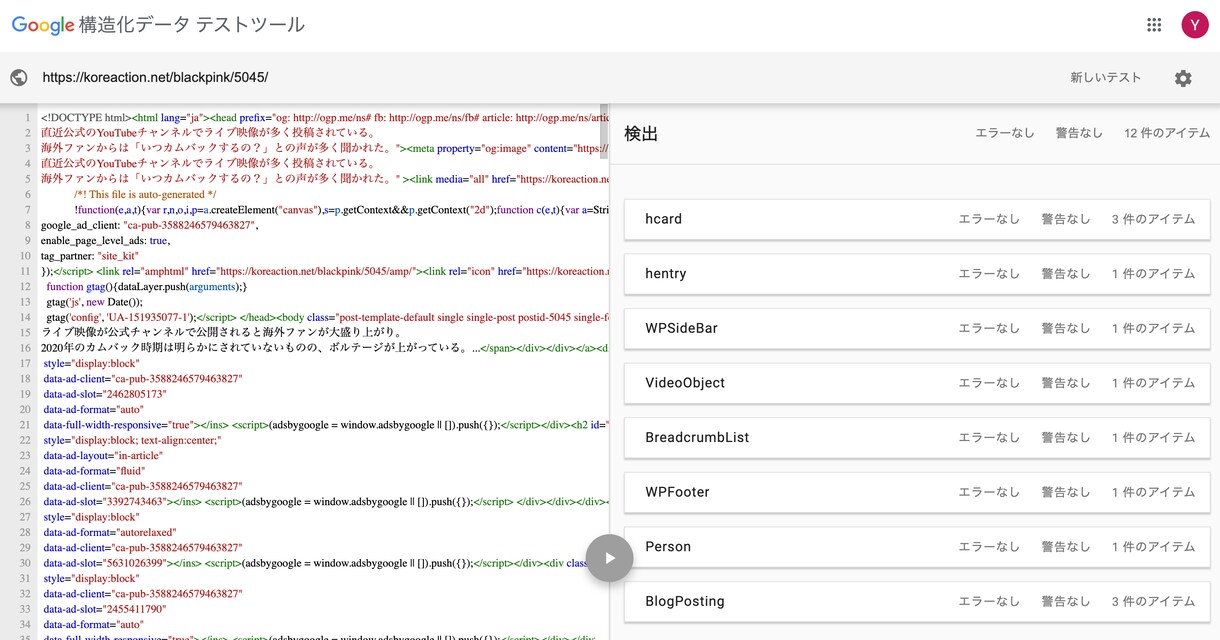This screenshot has height=640, width=1220.
Task: Expand the hentry result row
Action: pyautogui.click(x=917, y=274)
